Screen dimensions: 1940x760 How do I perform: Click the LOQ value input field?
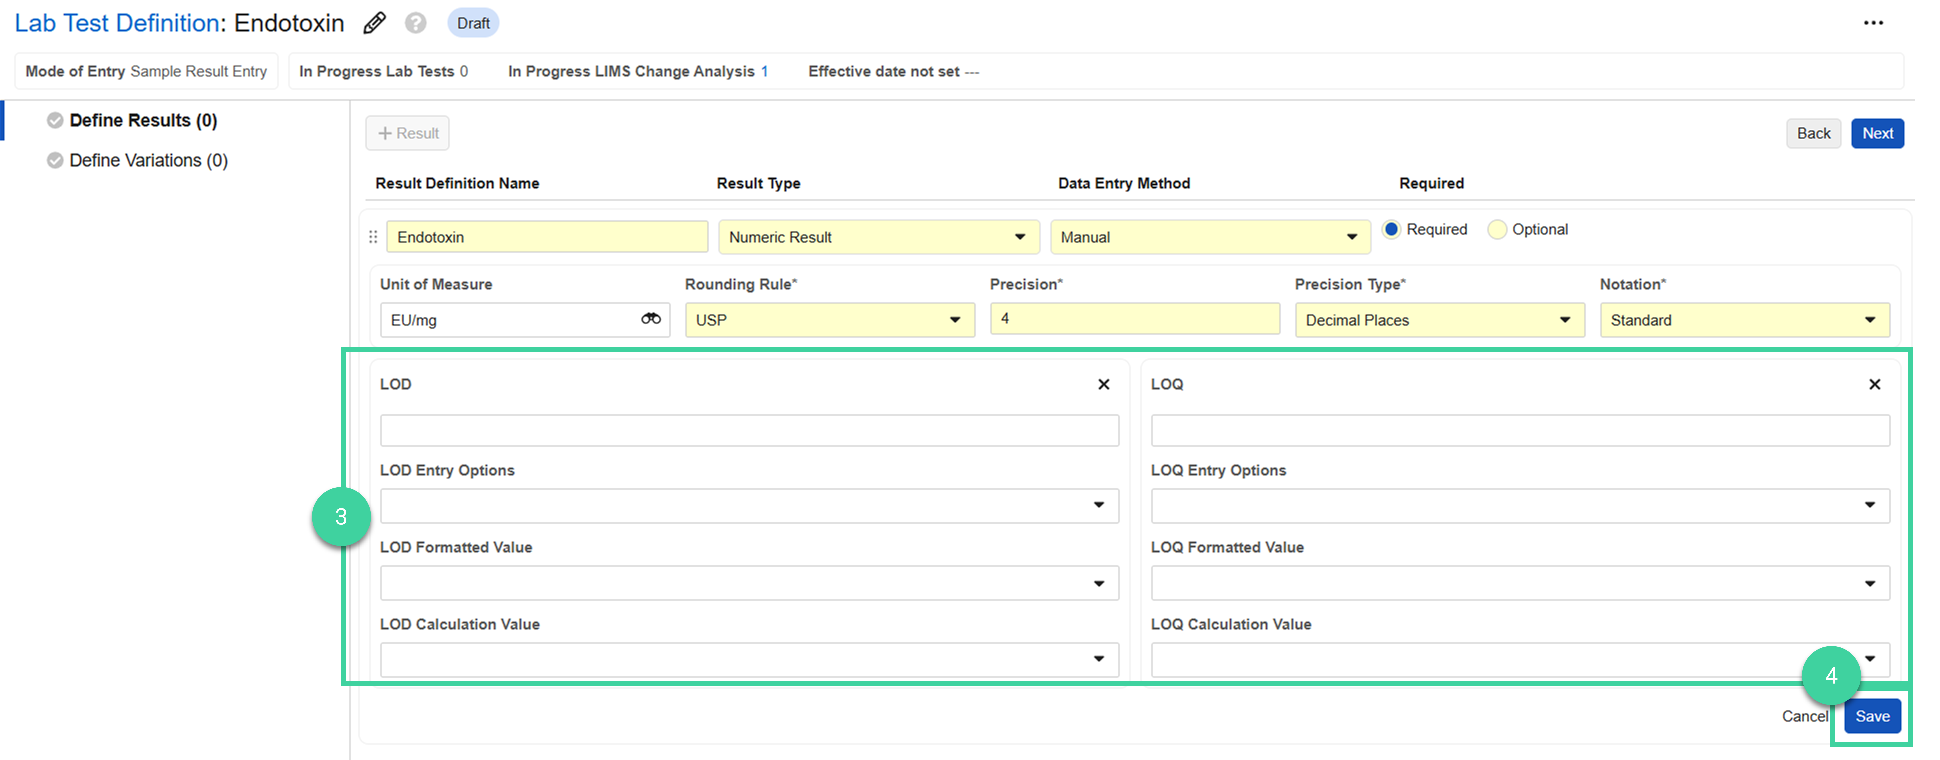pyautogui.click(x=1520, y=431)
